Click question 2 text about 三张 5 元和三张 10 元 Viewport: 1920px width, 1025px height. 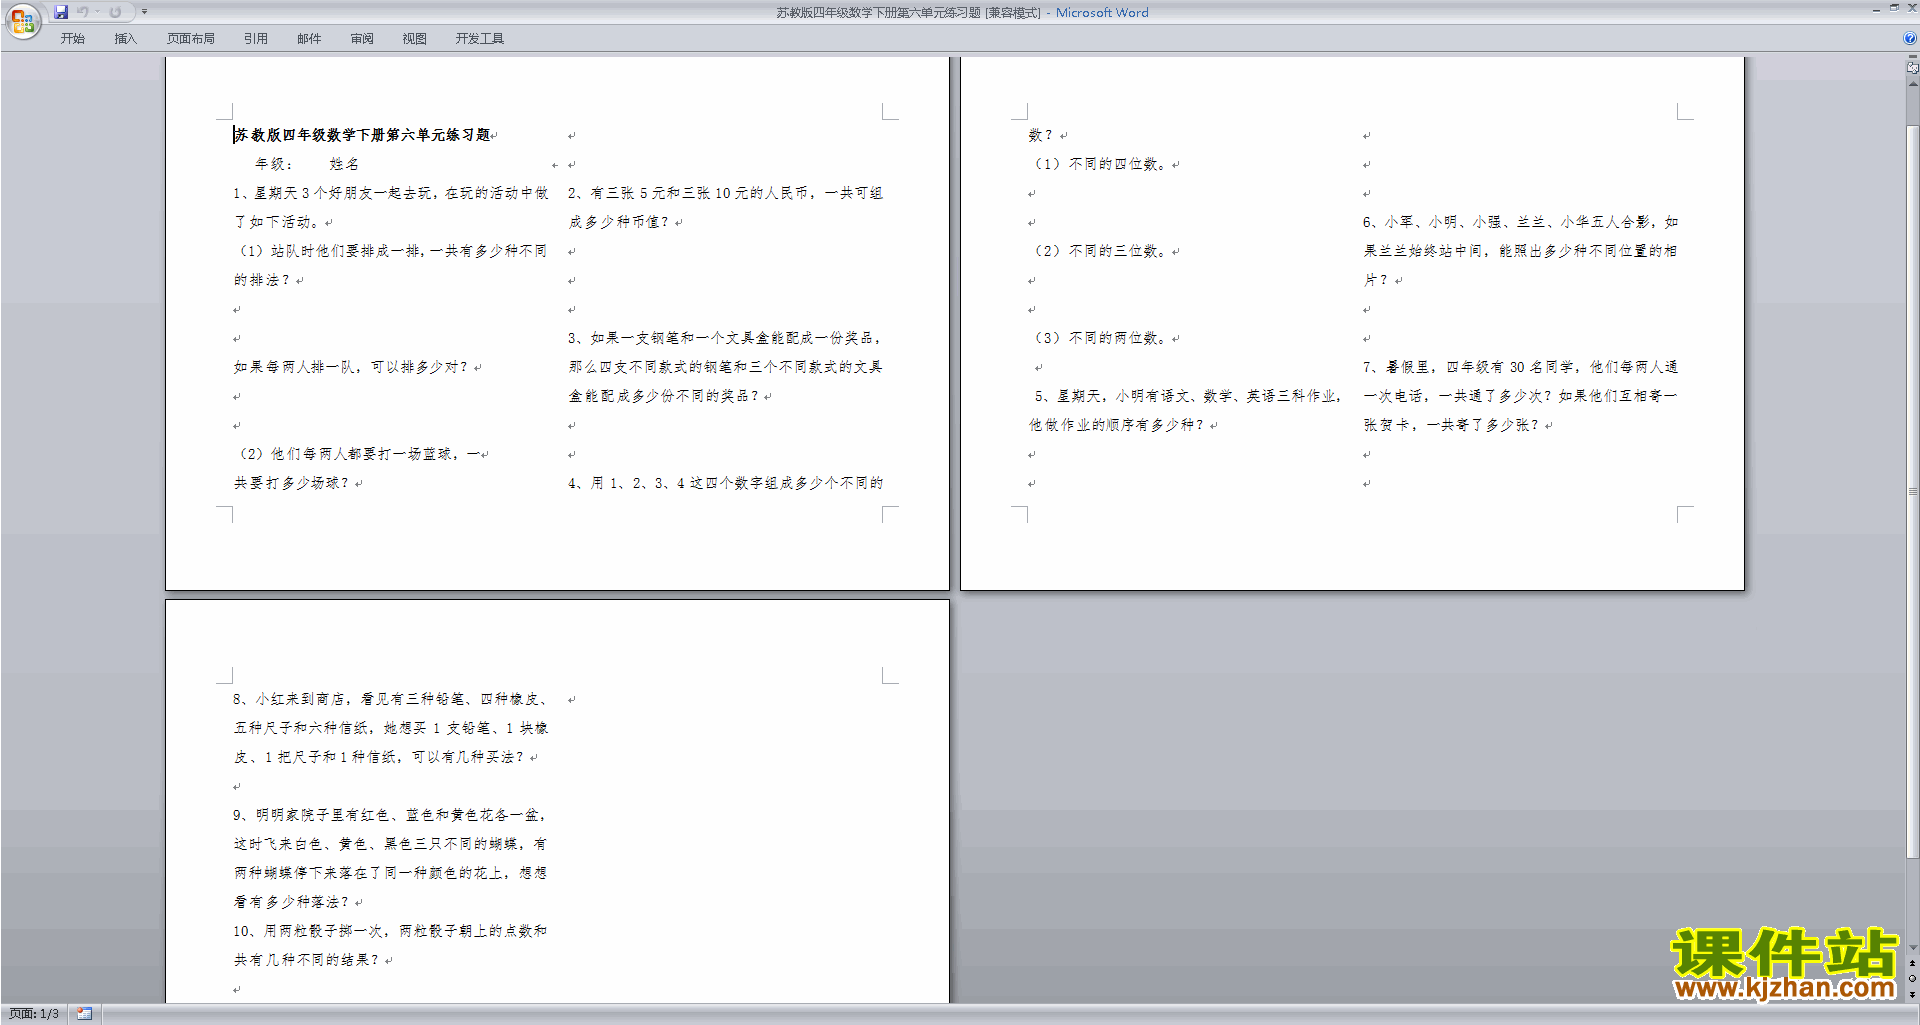coord(726,207)
